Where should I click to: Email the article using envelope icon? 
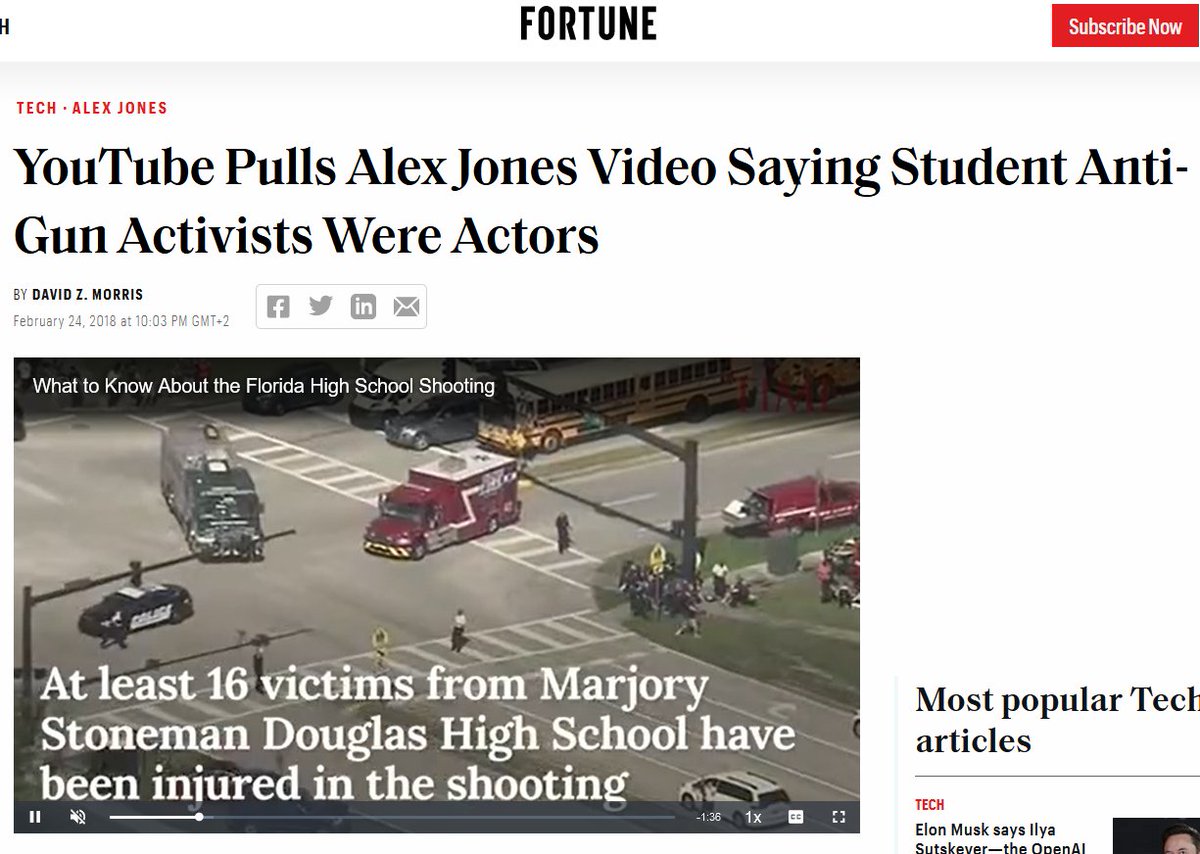point(406,307)
